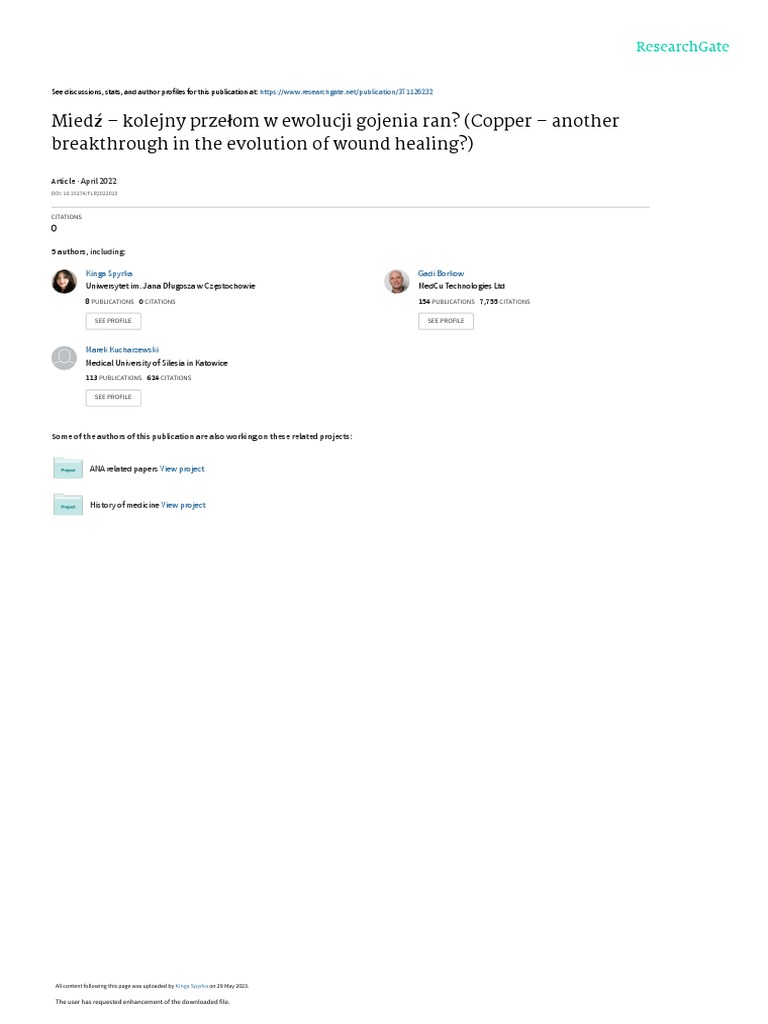This screenshot has height=1024, width=768.
Task: Click View project for ANA related papers
Action: tap(182, 469)
